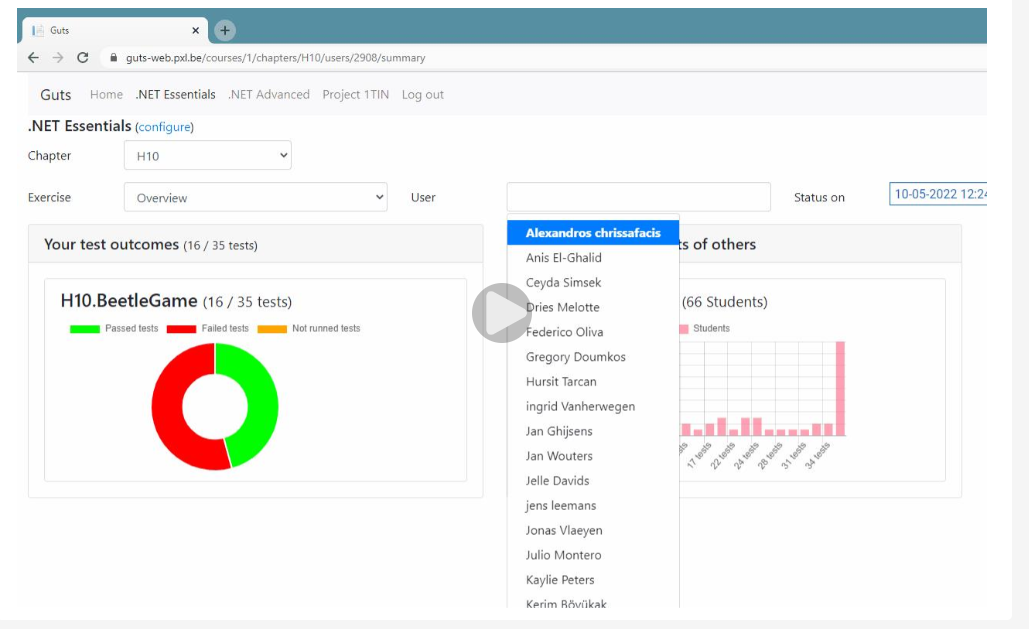Click the padlock site info icon
The height and width of the screenshot is (629, 1029).
coord(114,58)
